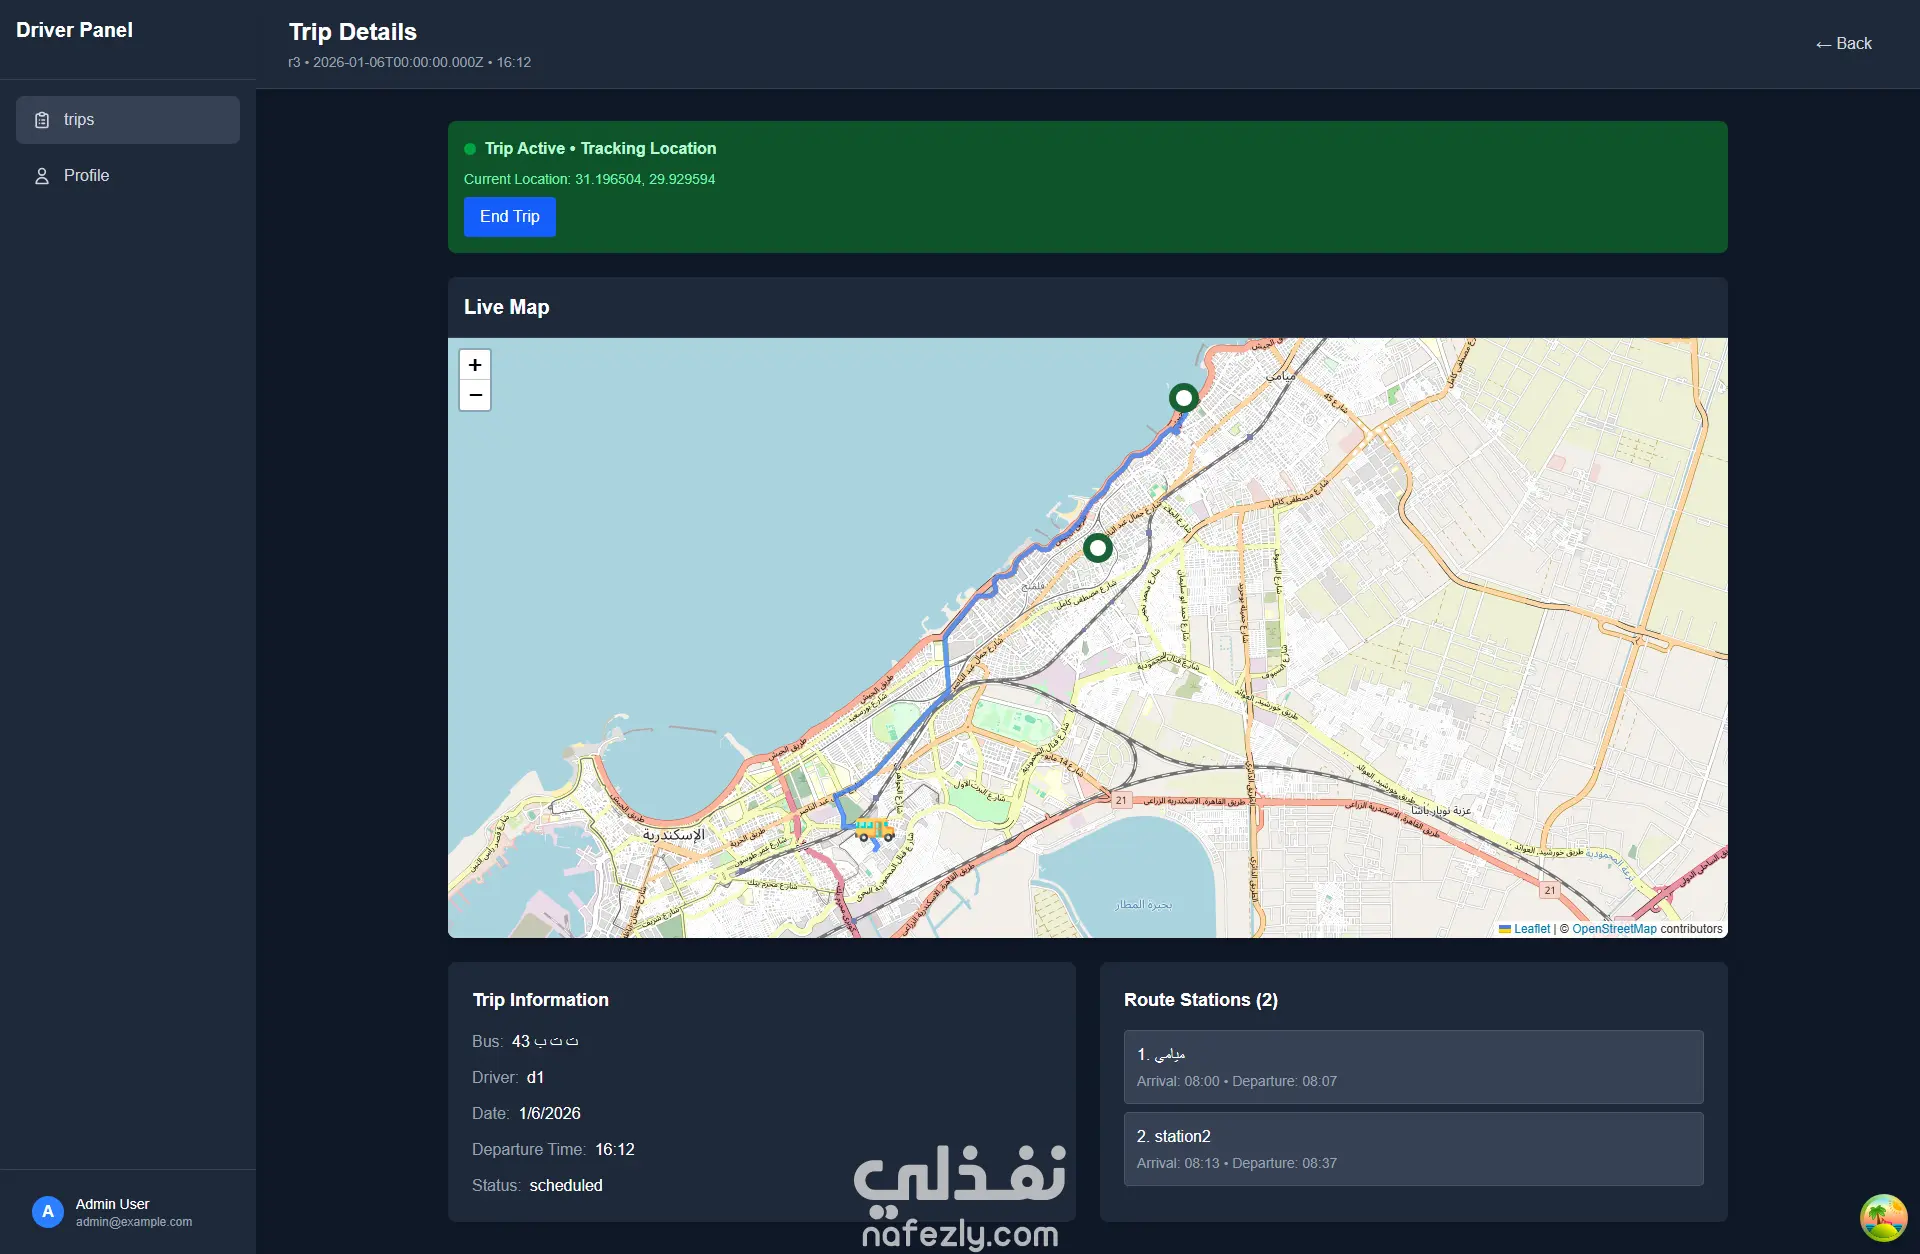Click the green trip active status dot
The image size is (1920, 1254).
pos(470,149)
